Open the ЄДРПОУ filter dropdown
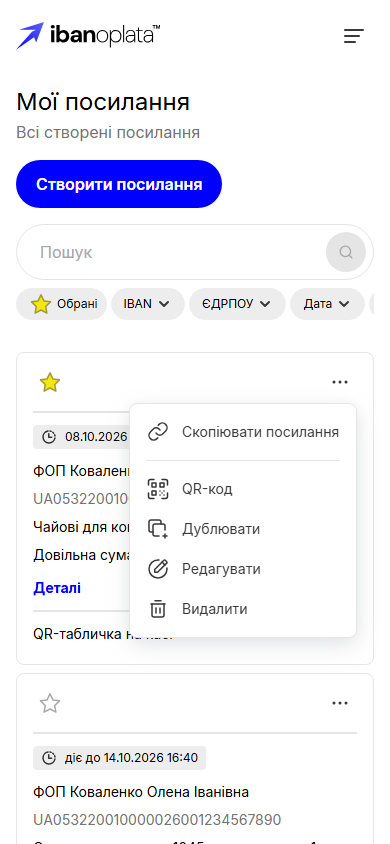This screenshot has height=844, width=390. (237, 304)
